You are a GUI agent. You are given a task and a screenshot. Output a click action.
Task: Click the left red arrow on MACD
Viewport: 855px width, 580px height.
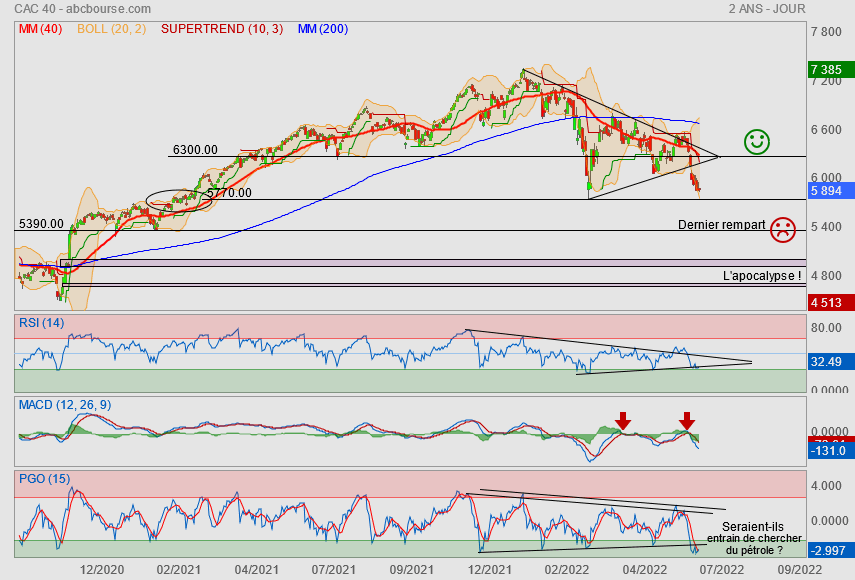(x=623, y=420)
